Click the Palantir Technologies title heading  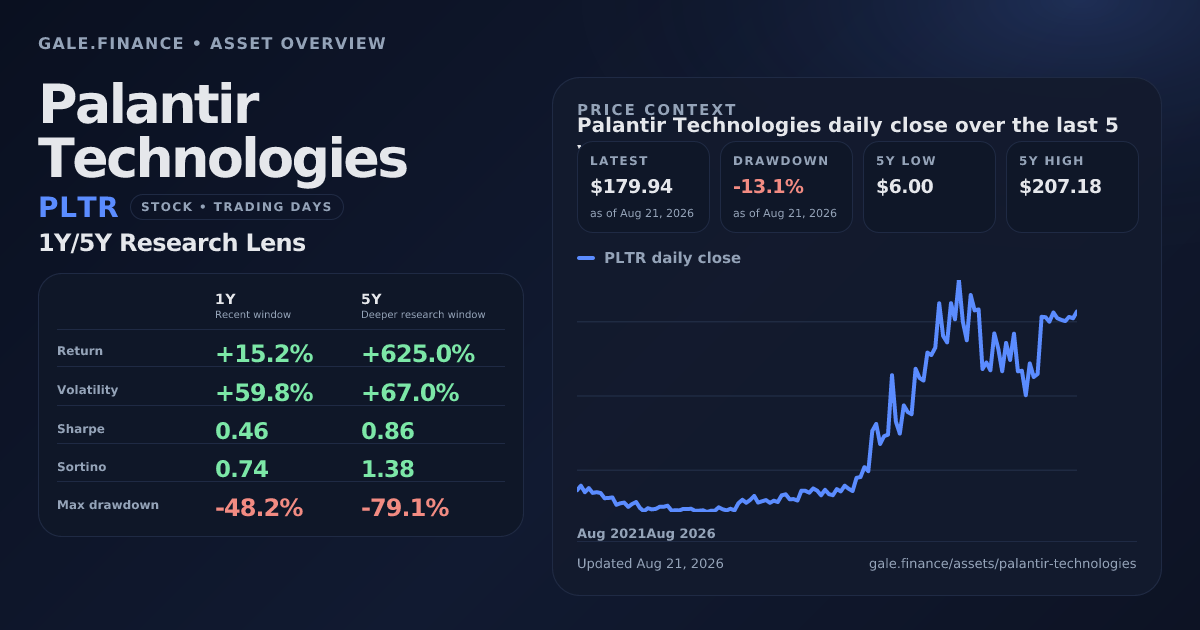[223, 132]
